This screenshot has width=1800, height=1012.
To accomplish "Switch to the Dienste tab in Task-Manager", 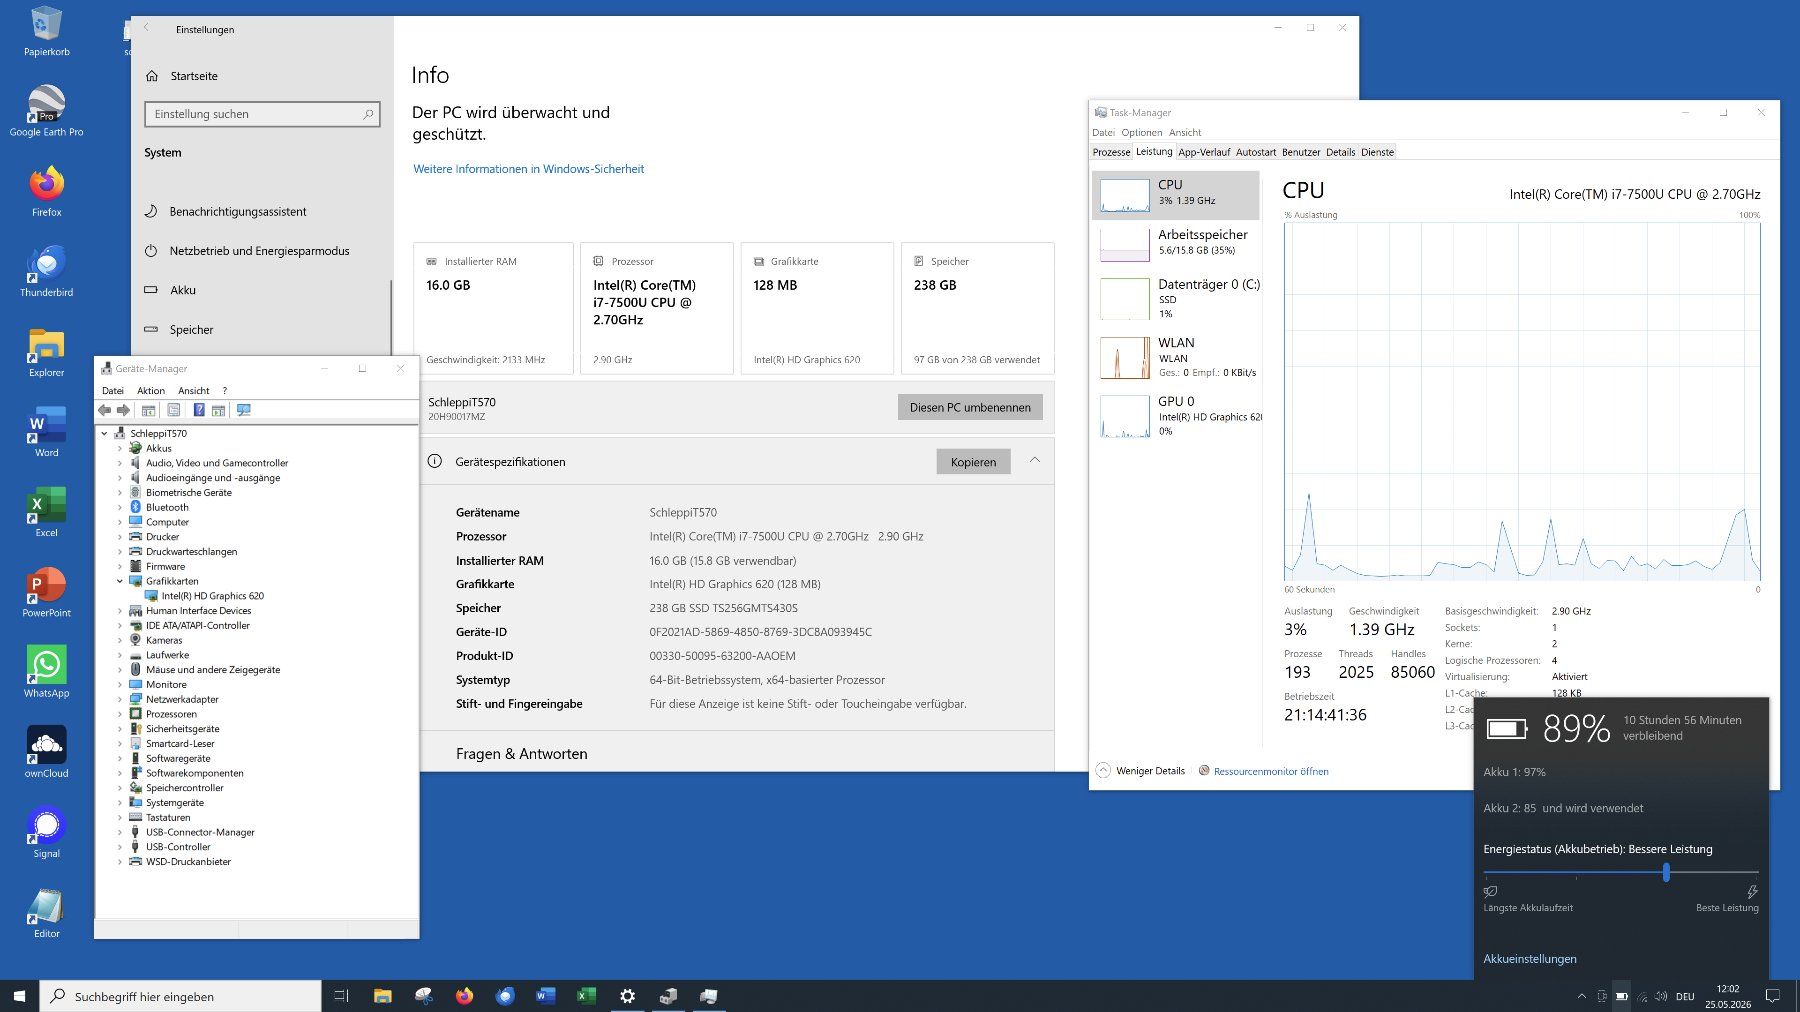I will pos(1377,152).
